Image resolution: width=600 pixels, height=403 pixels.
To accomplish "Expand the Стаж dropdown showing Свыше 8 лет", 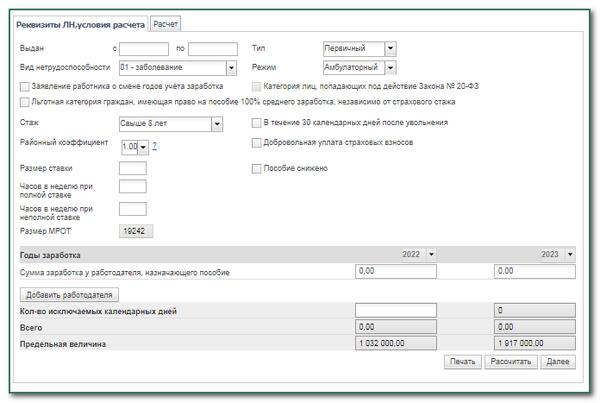I will click(x=217, y=124).
